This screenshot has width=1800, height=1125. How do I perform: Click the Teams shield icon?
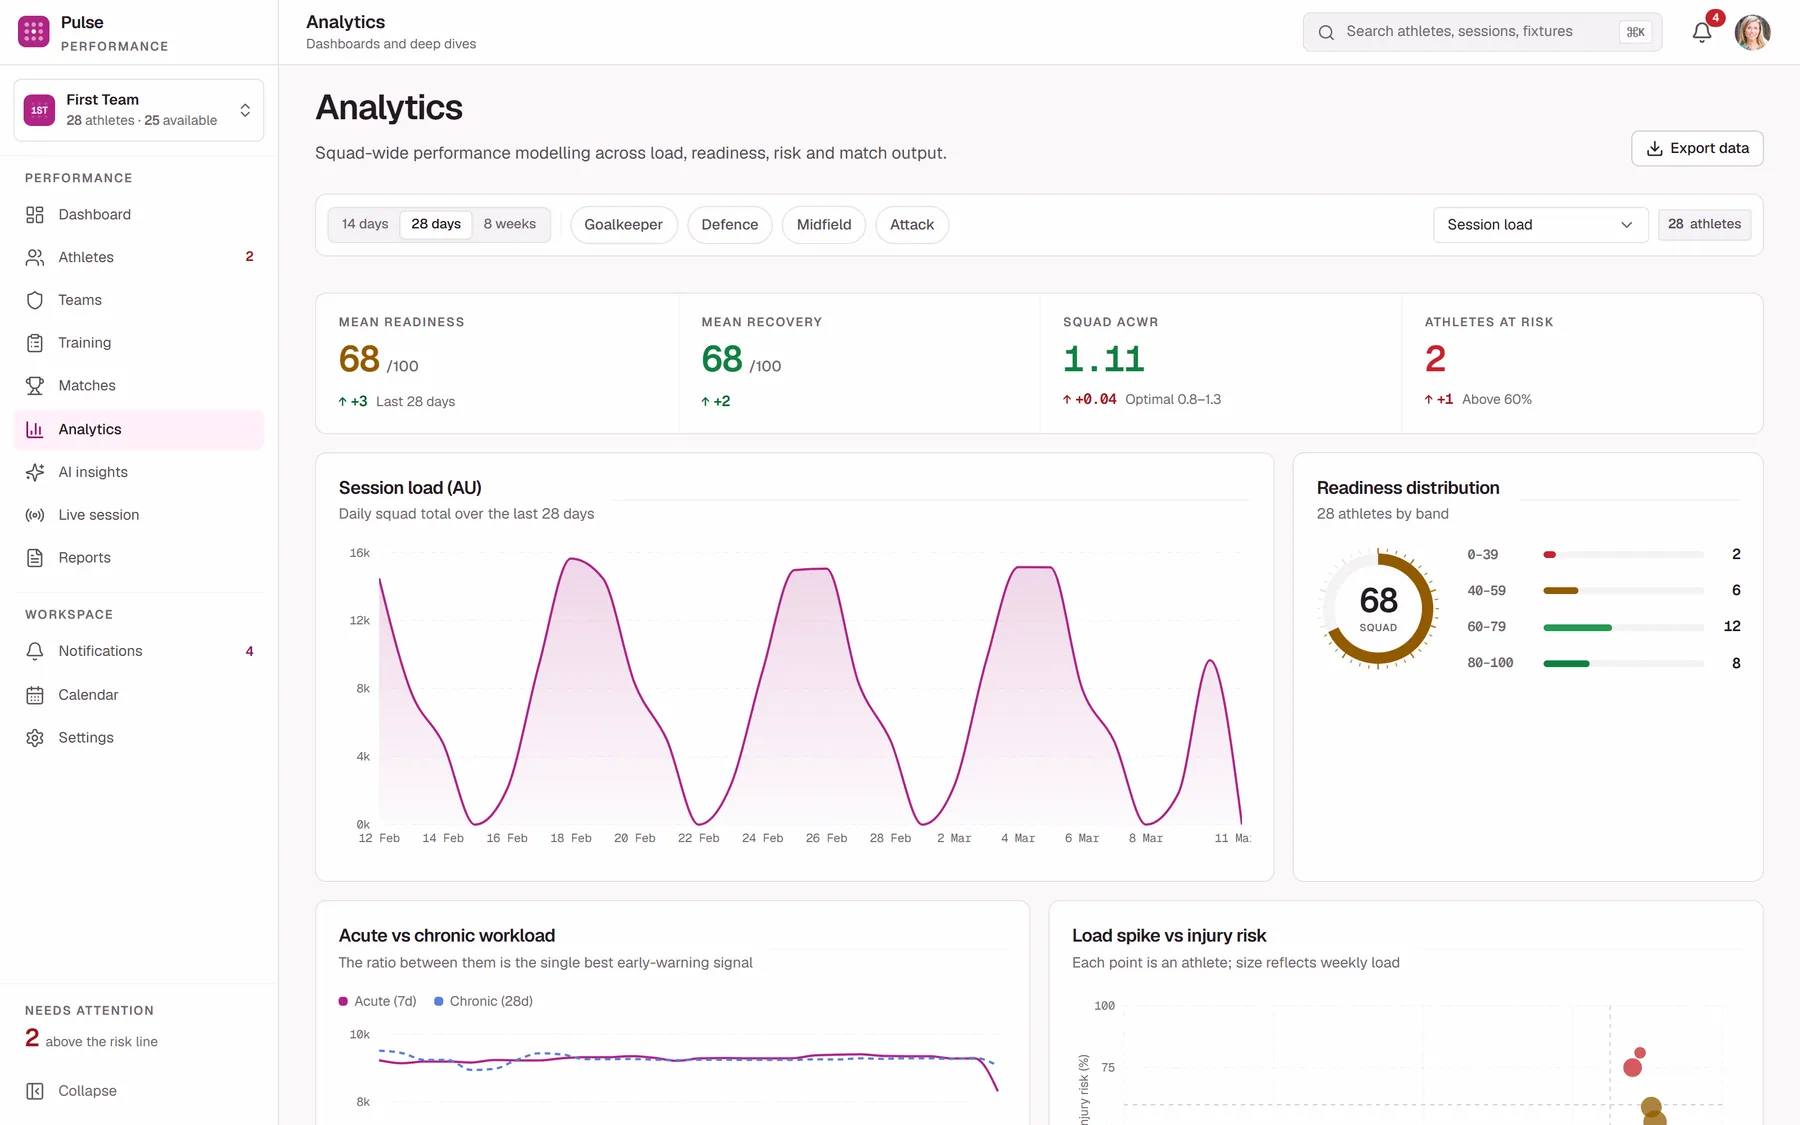pyautogui.click(x=35, y=300)
